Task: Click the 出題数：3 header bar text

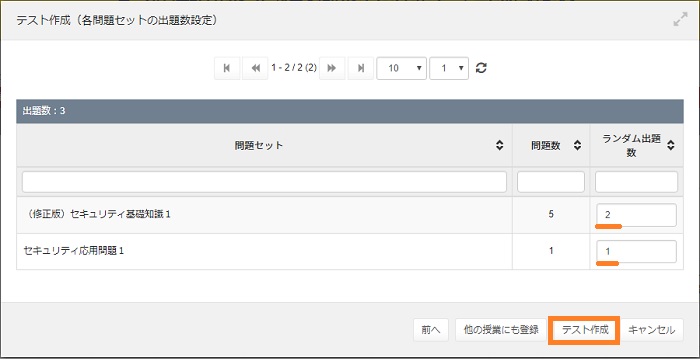Action: [44, 111]
